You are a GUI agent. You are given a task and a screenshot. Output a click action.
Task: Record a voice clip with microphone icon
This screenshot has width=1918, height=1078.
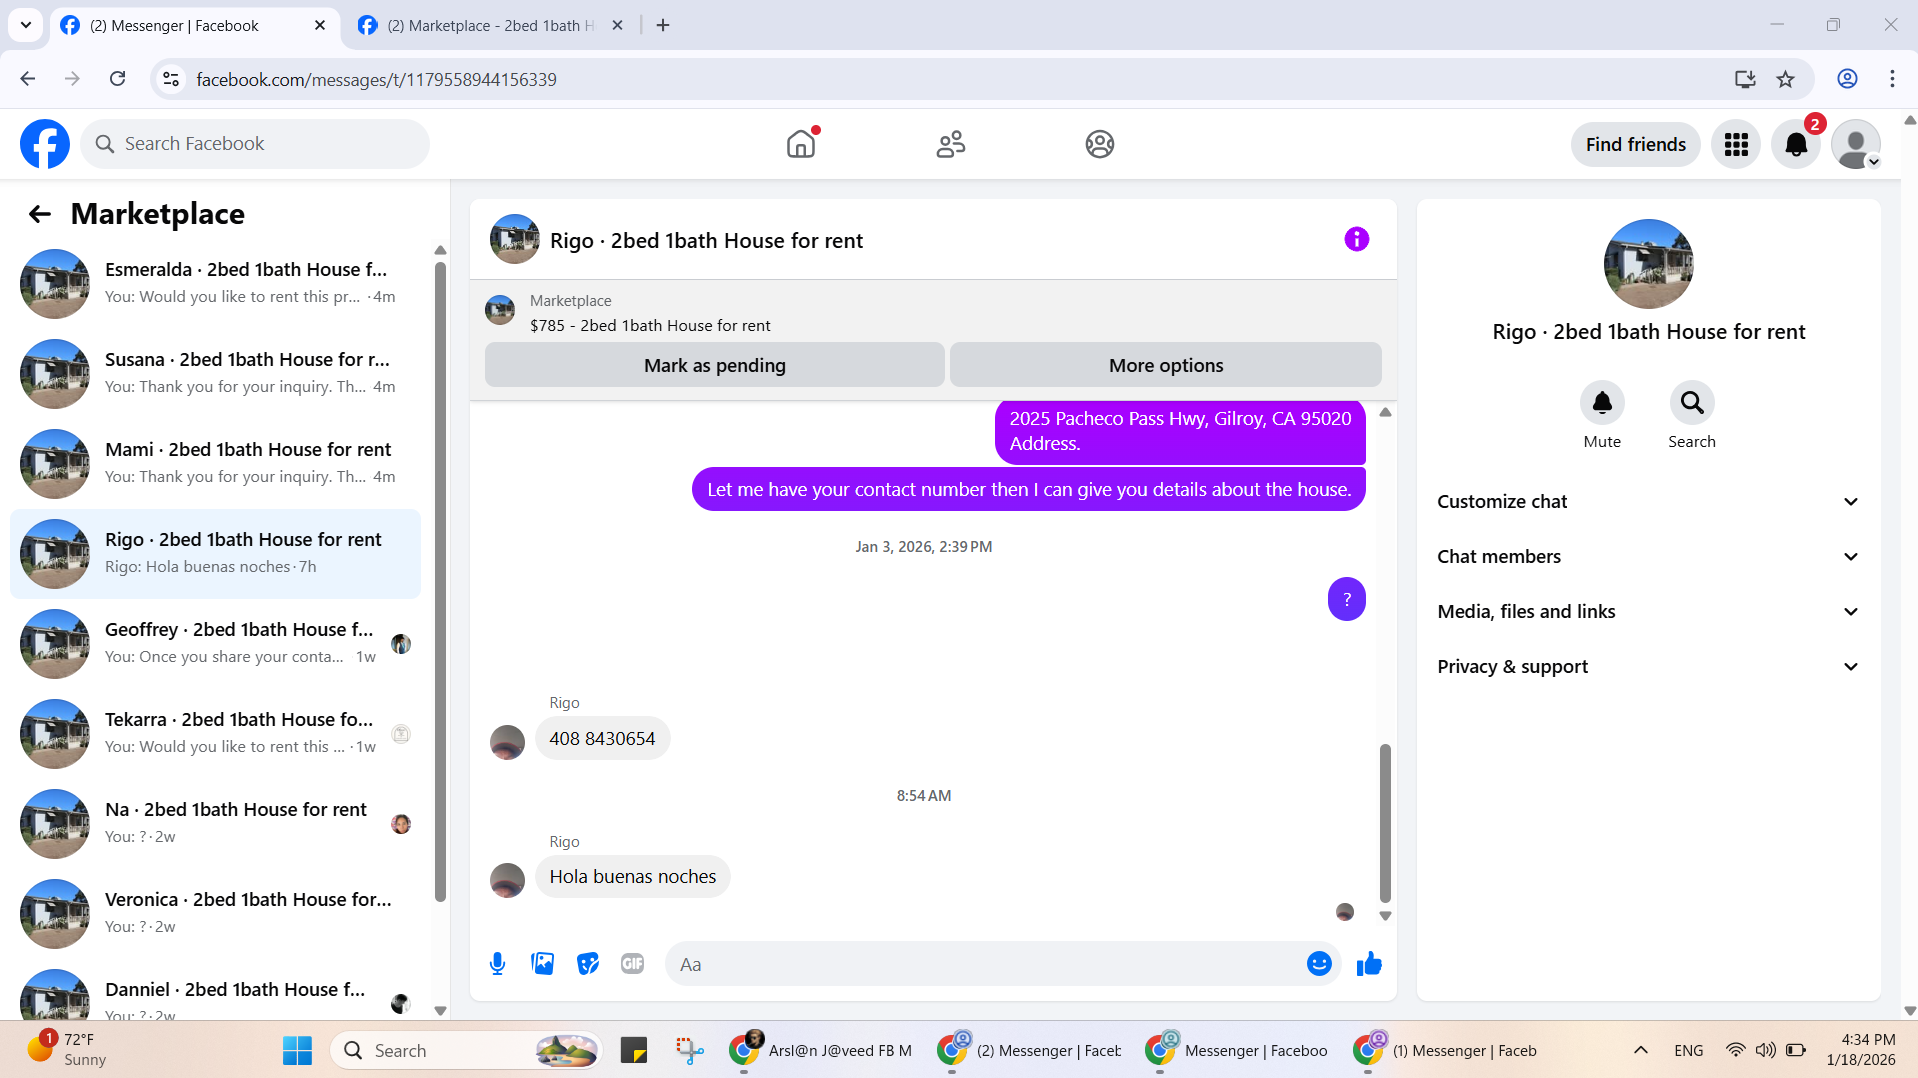tap(497, 964)
